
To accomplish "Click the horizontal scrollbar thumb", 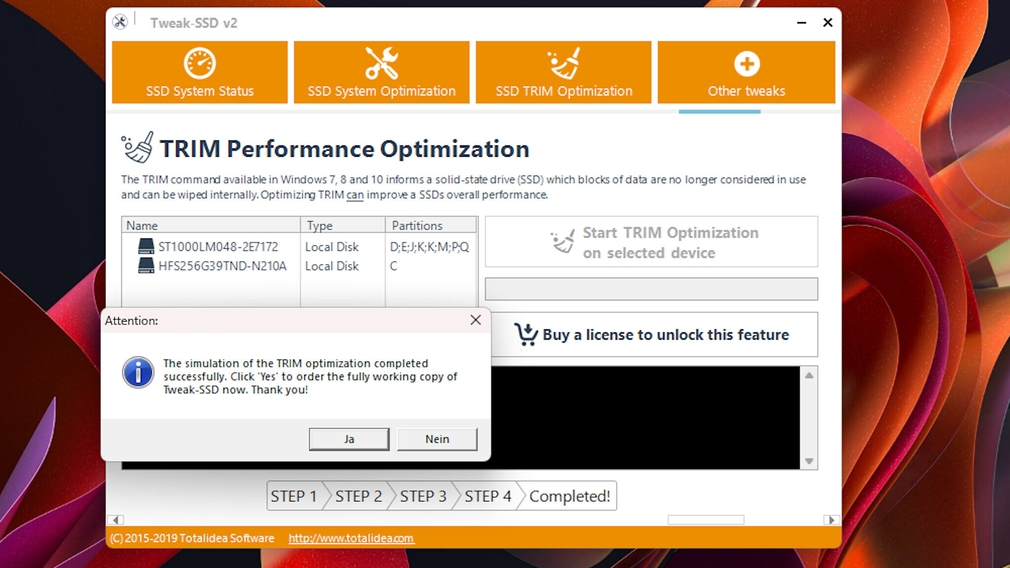I will tap(706, 520).
